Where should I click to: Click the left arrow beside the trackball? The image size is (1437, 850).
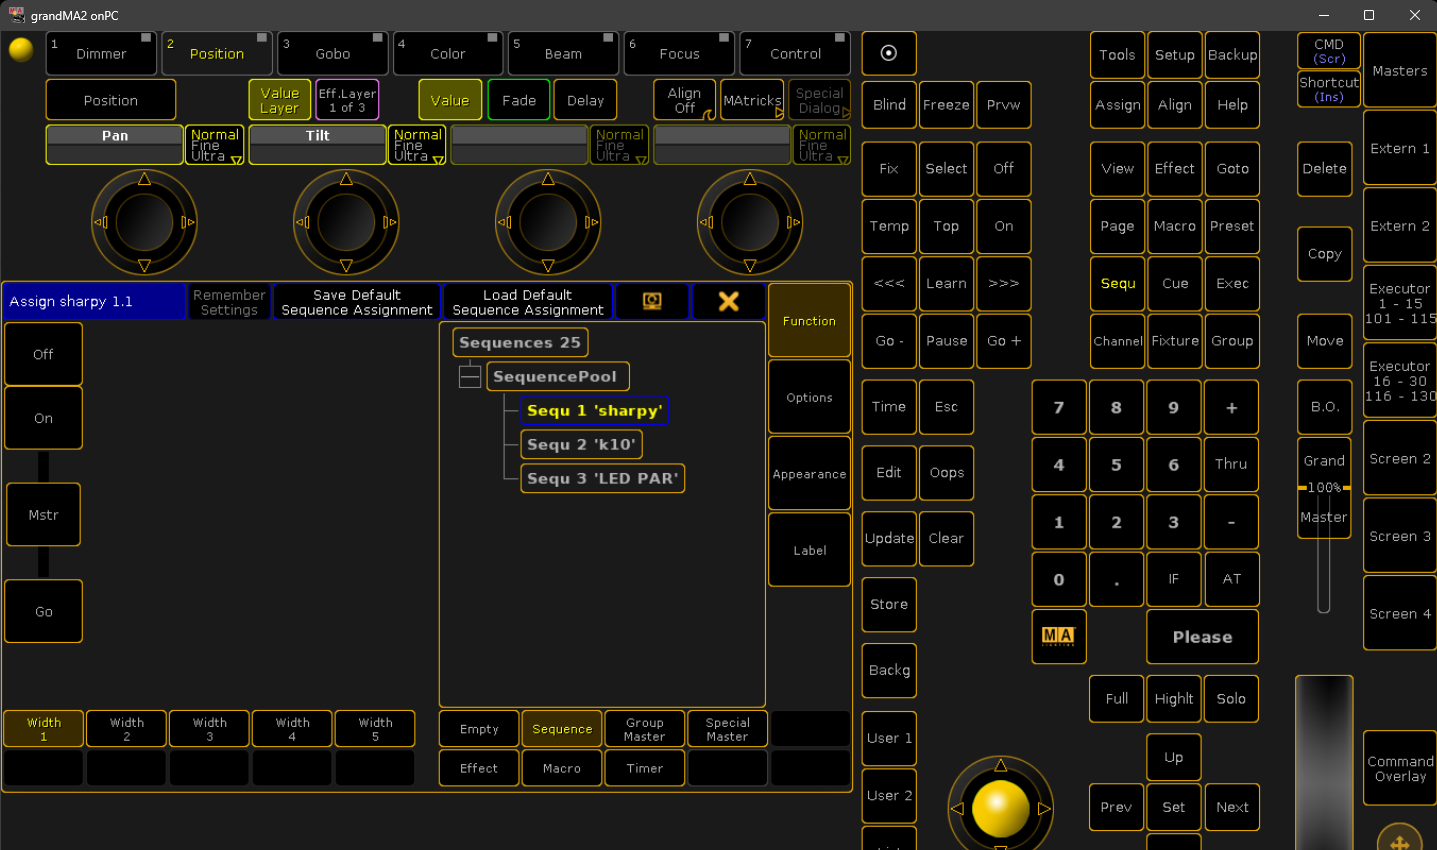point(957,808)
